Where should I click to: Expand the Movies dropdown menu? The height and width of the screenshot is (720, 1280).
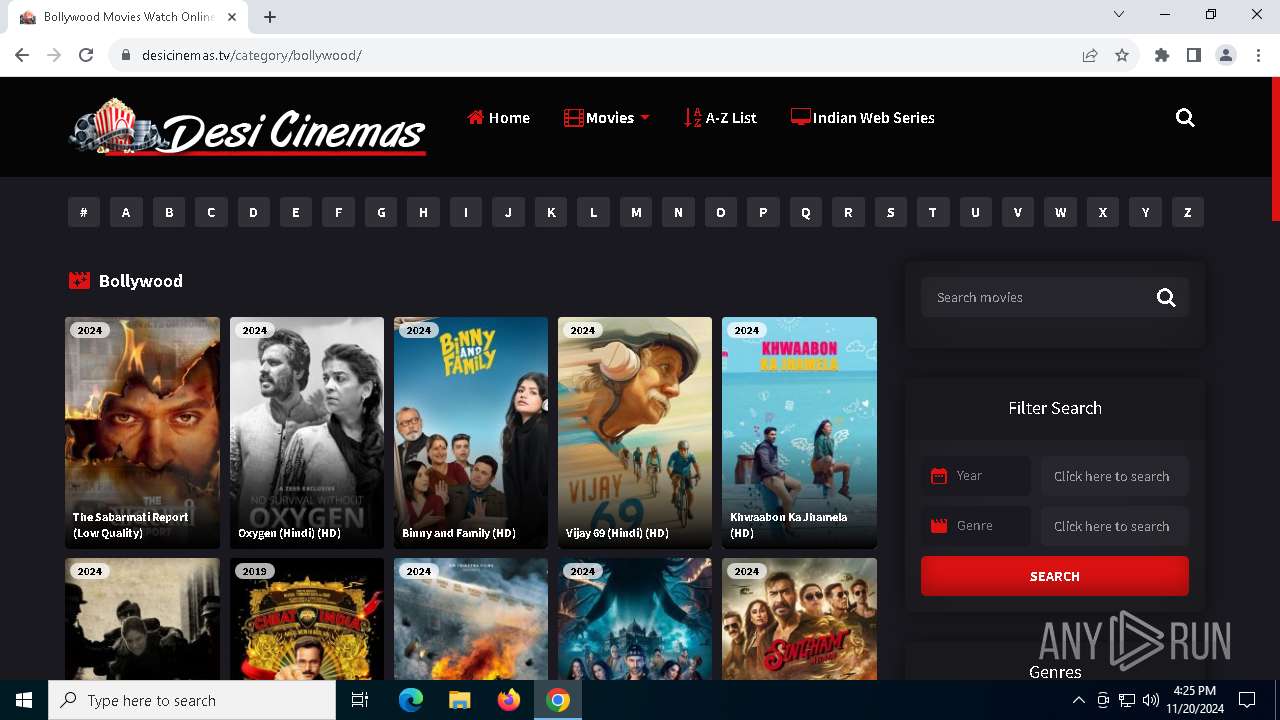[607, 118]
